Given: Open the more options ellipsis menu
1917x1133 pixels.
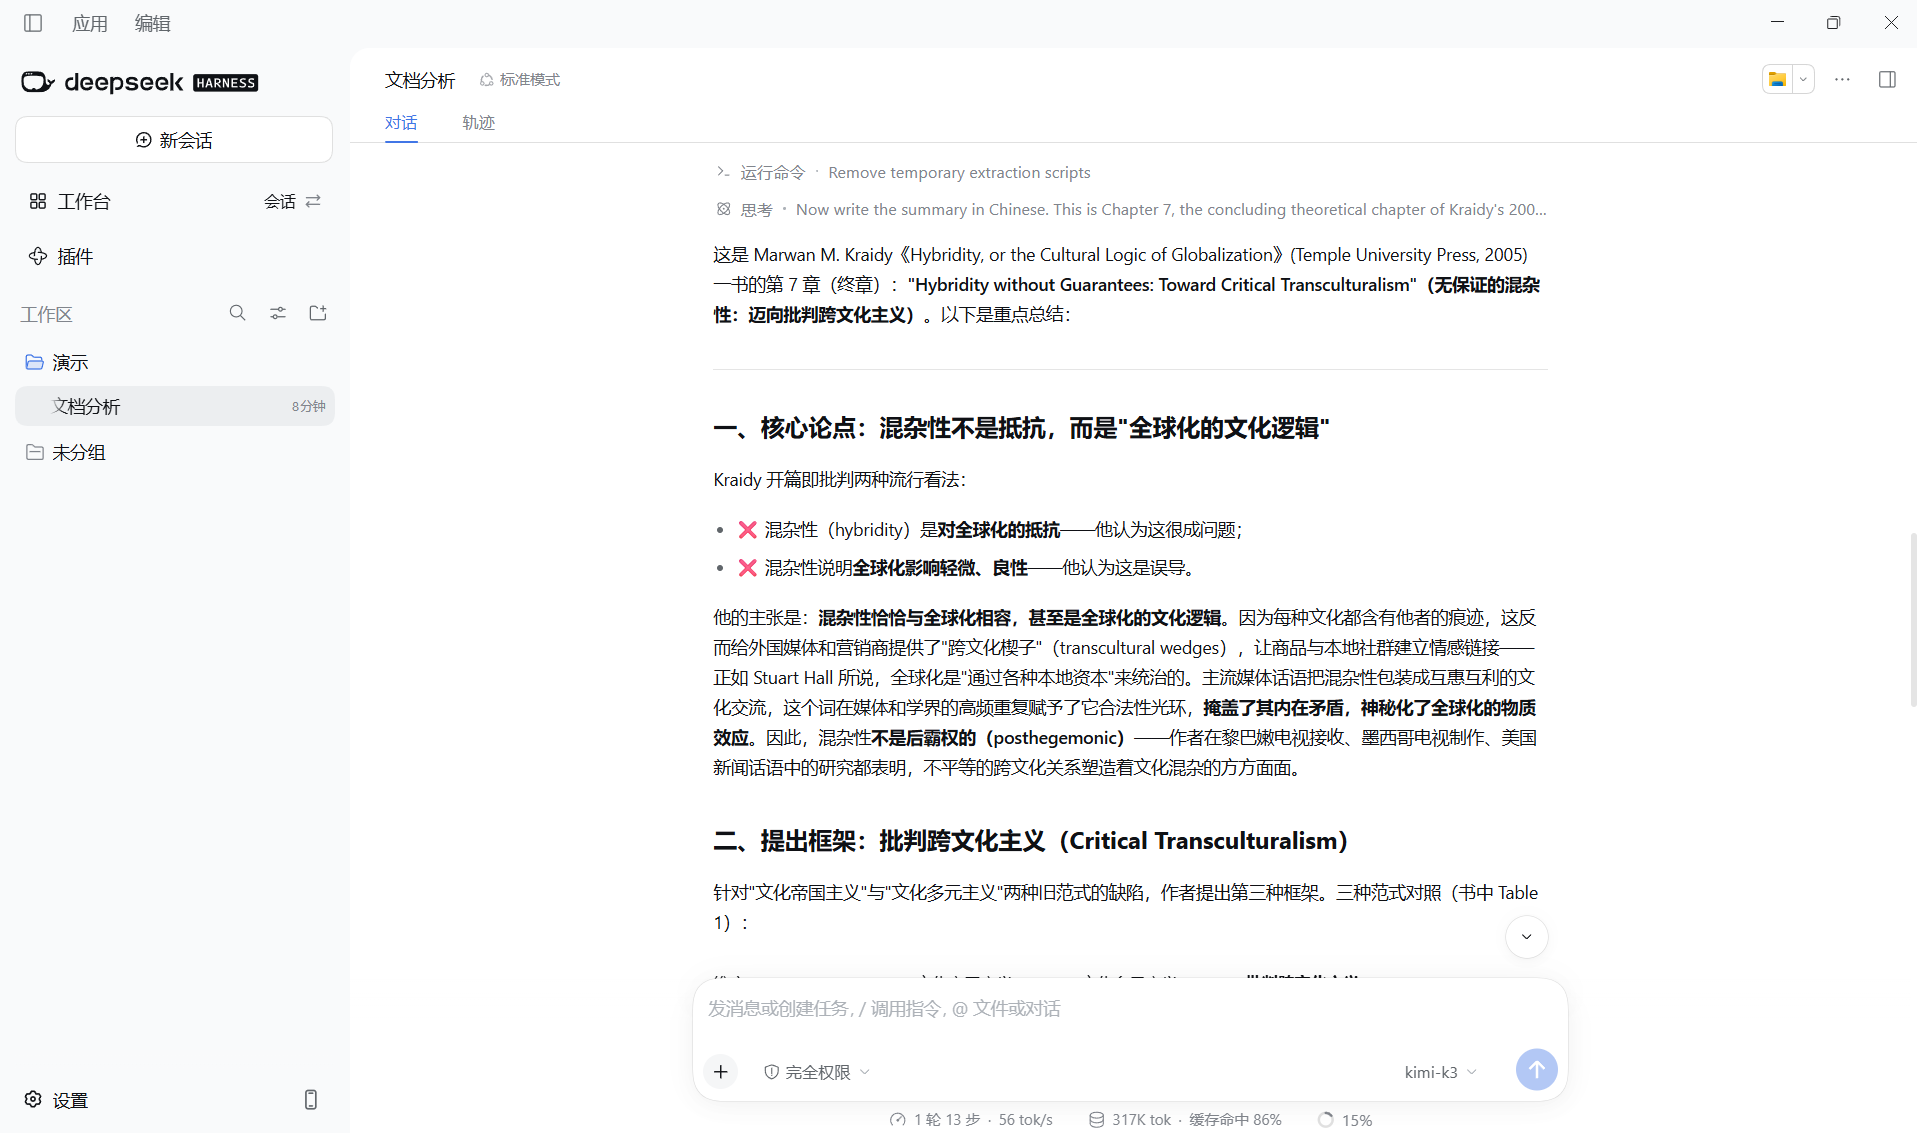Looking at the screenshot, I should [1842, 79].
